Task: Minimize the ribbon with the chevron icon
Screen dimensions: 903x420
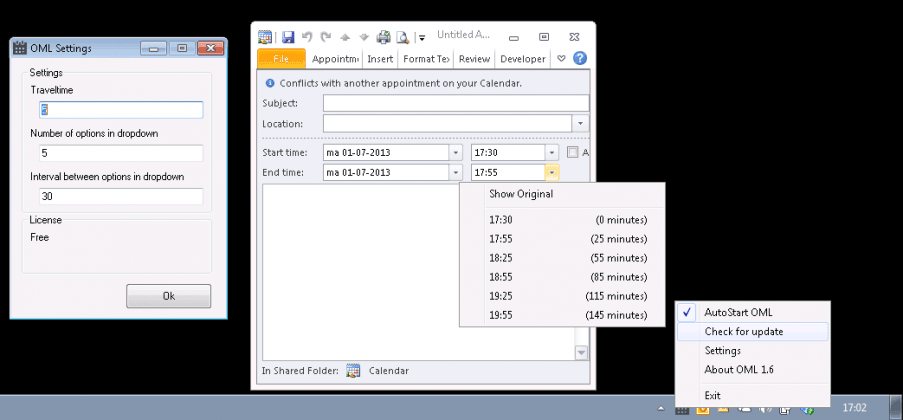Action: click(x=561, y=59)
